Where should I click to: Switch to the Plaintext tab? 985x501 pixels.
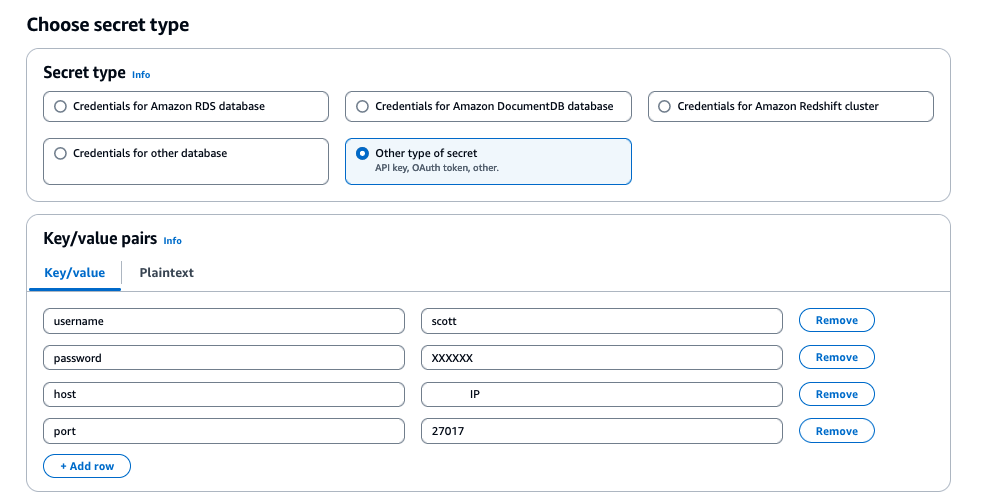pyautogui.click(x=167, y=273)
